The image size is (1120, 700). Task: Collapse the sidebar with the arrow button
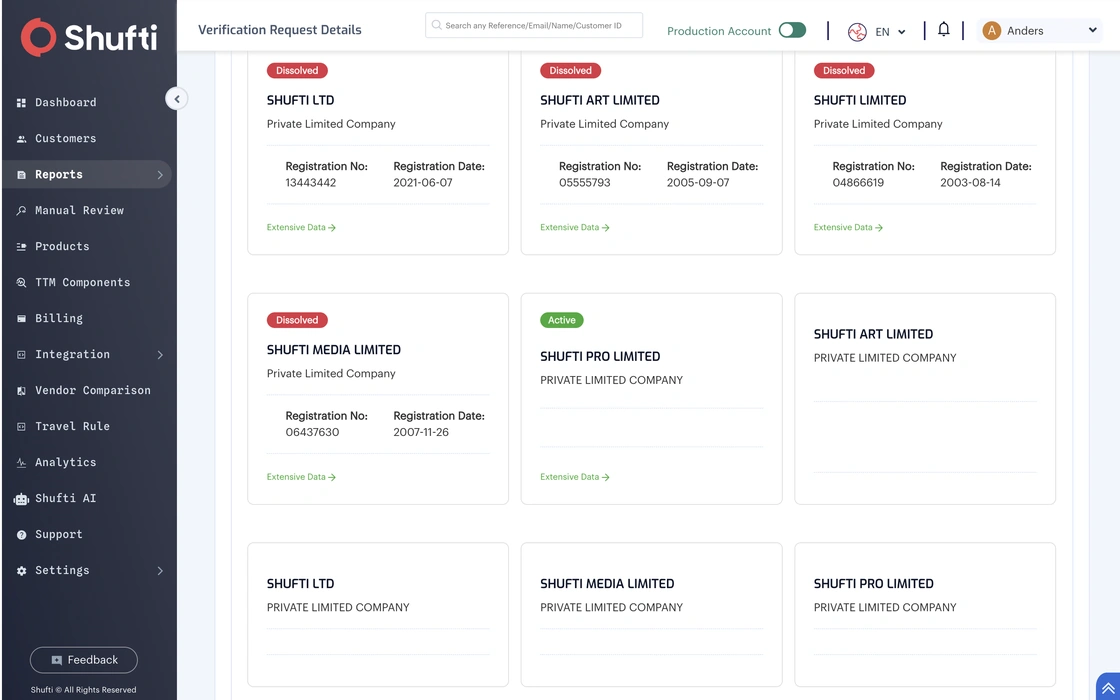click(176, 99)
